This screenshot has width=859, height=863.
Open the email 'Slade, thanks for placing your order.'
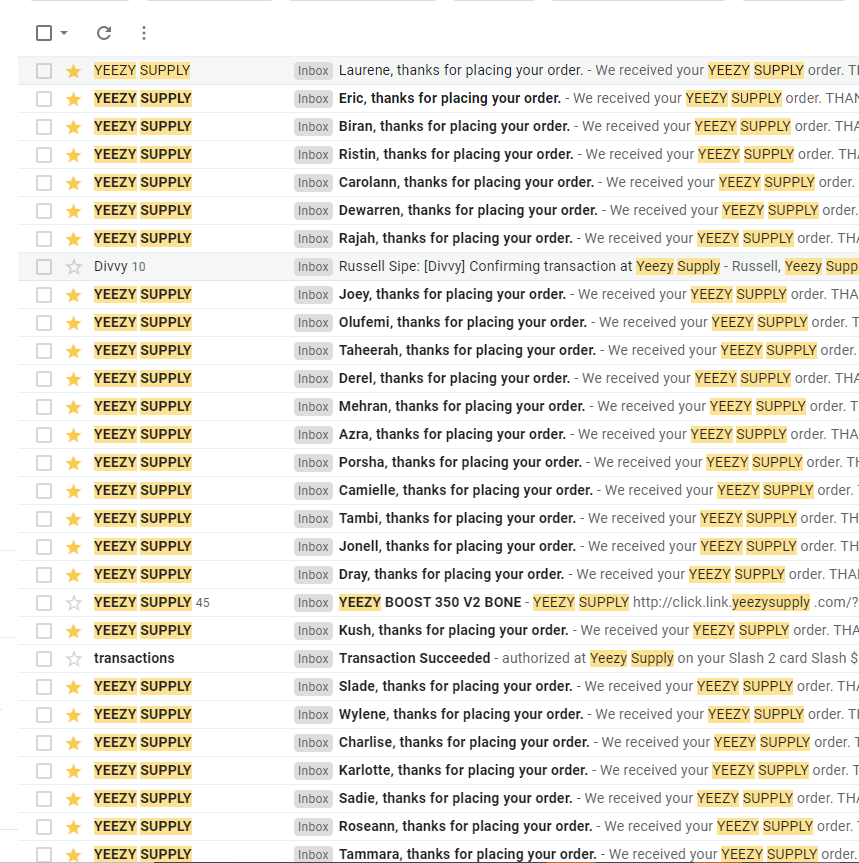pyautogui.click(x=456, y=686)
